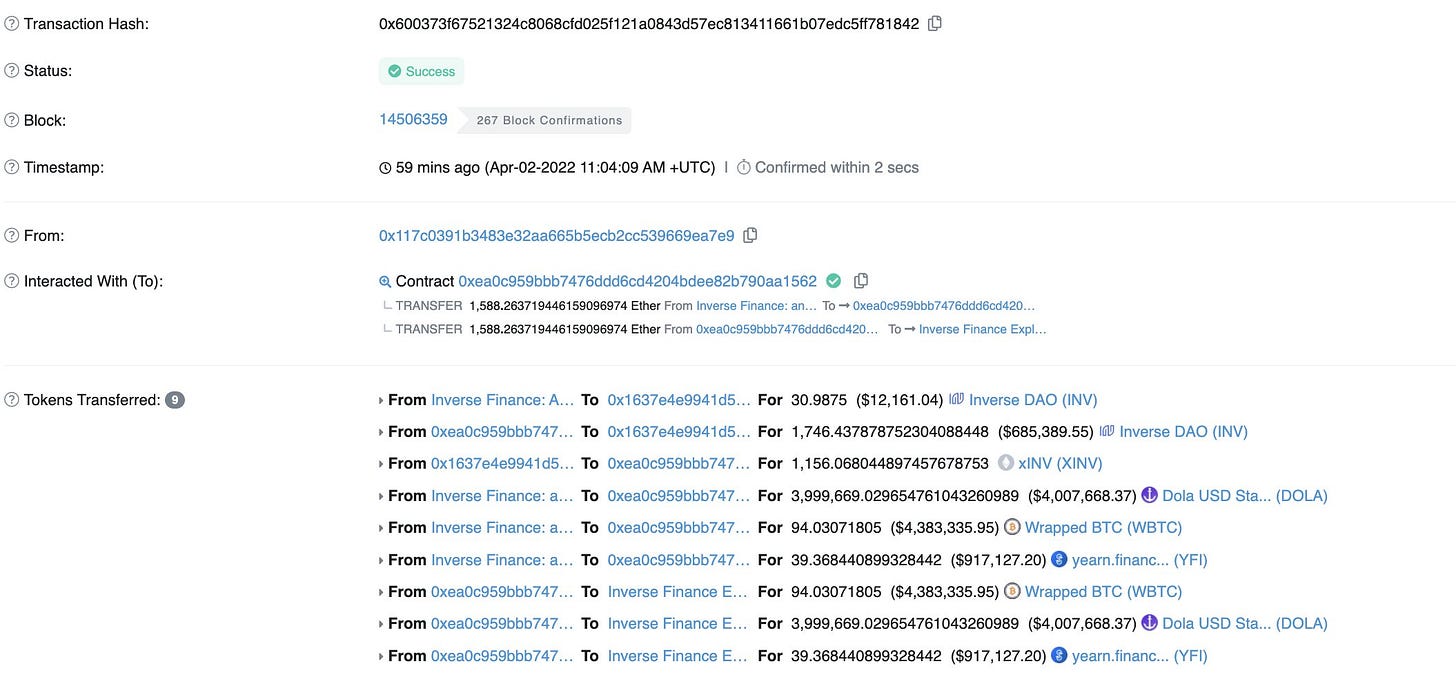Open Inverse DAO (INV) link in 1,746.437 row

pyautogui.click(x=1183, y=431)
